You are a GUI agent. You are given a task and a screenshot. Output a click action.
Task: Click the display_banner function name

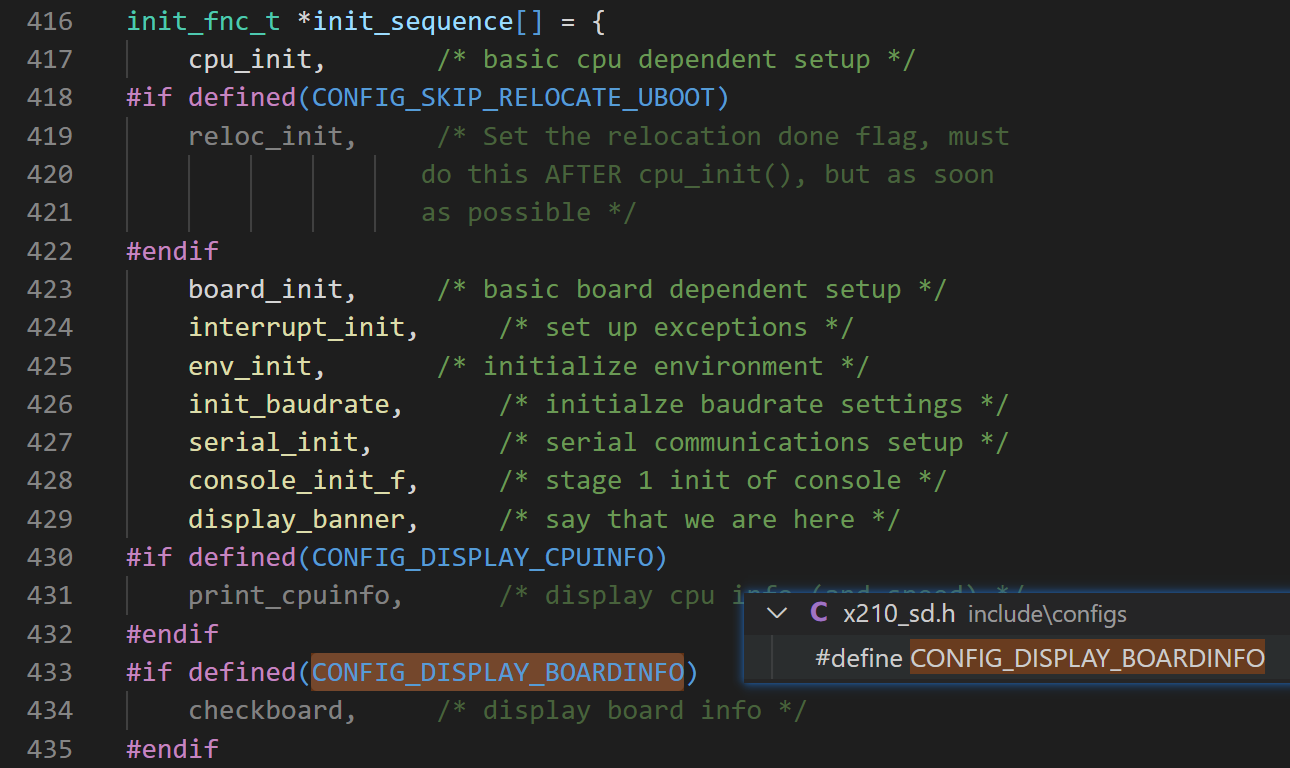pyautogui.click(x=296, y=519)
